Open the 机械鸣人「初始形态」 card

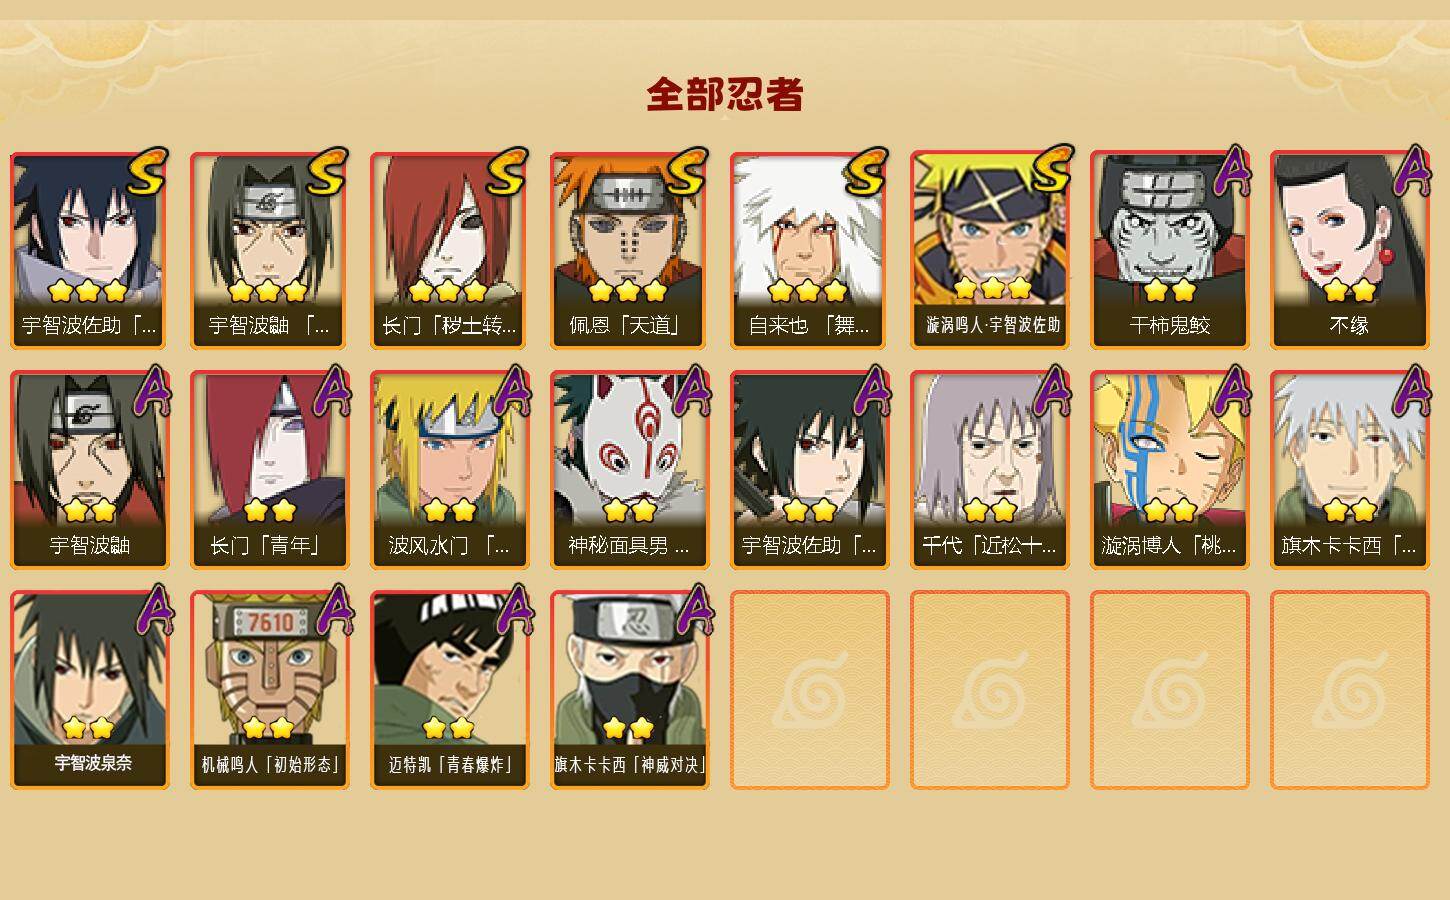[x=269, y=690]
